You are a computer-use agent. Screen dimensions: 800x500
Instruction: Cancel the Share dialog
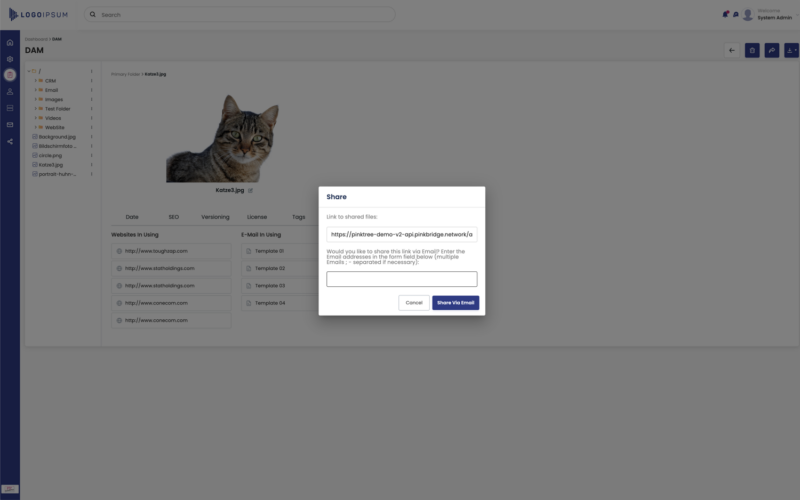coord(413,303)
